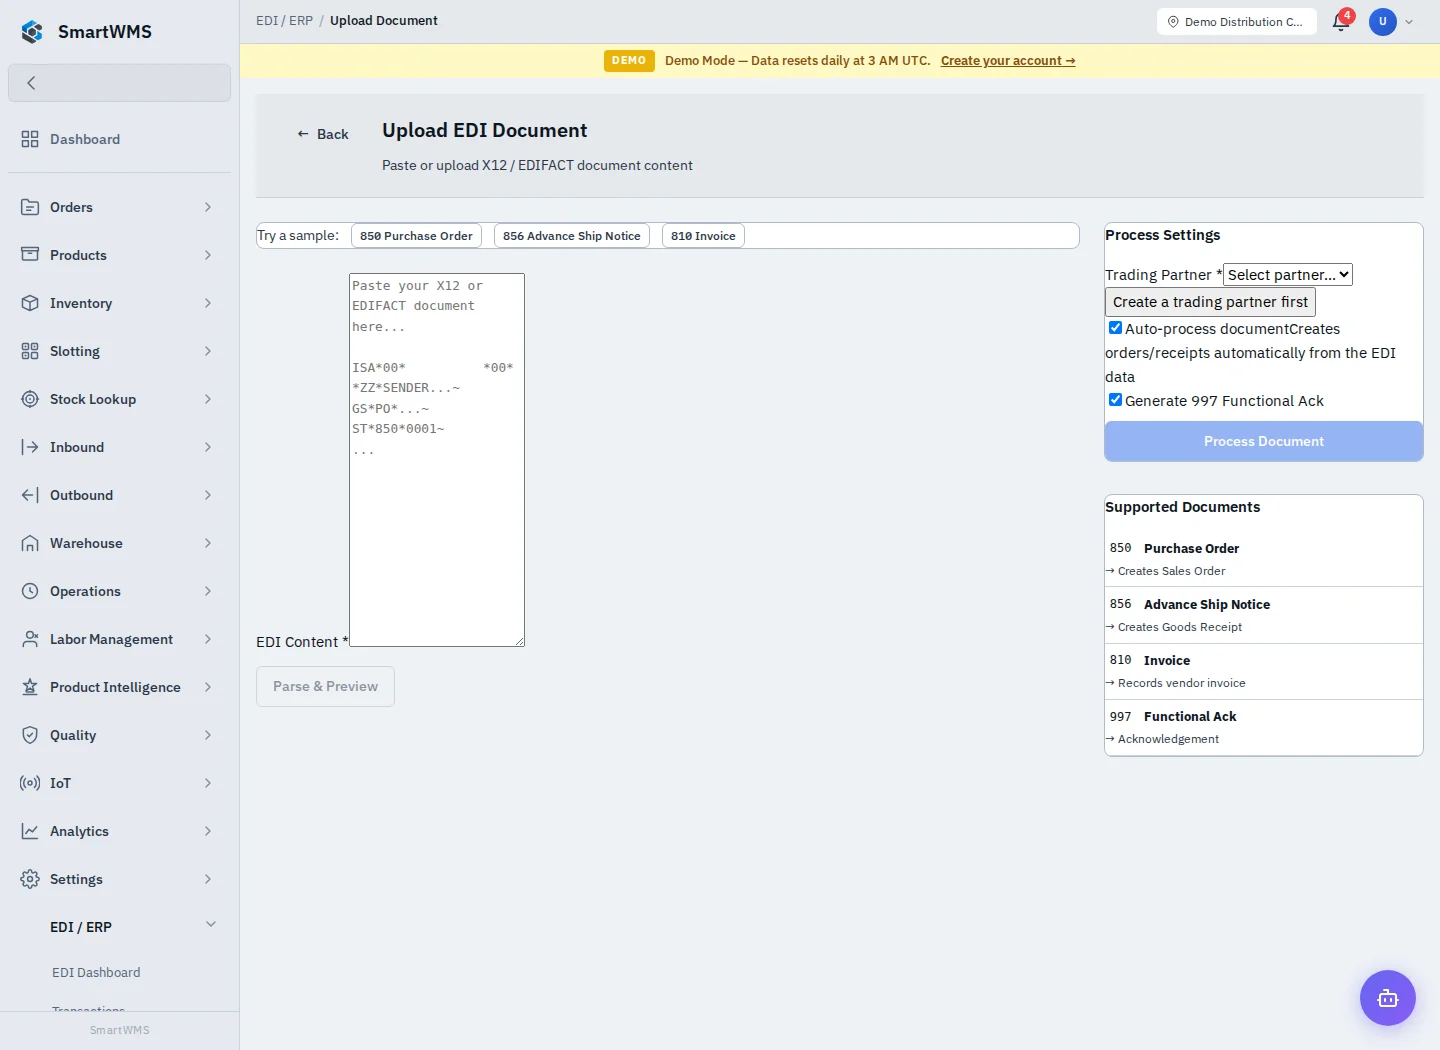Click the Labor Management person icon
The image size is (1440, 1050).
[30, 639]
